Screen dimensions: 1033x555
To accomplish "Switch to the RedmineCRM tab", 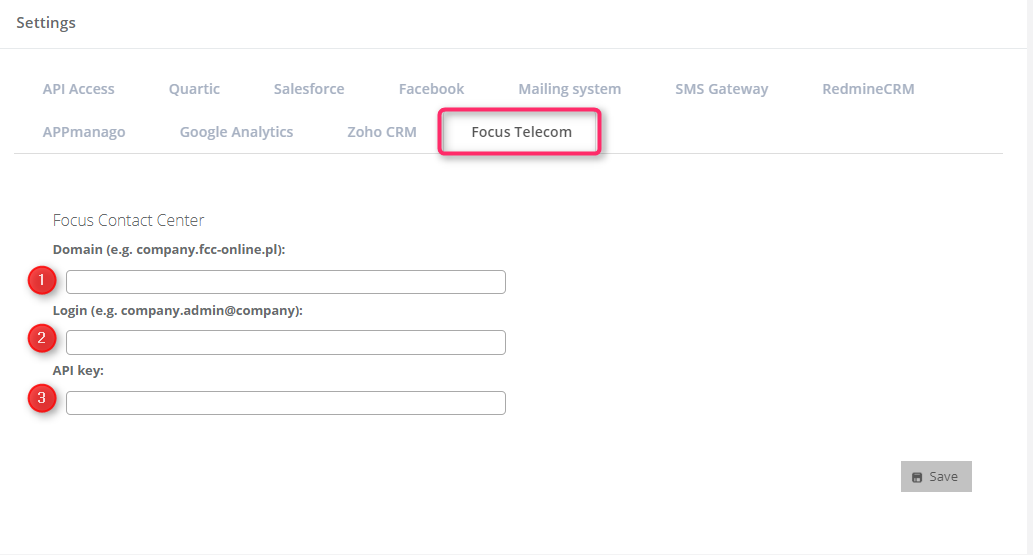I will (868, 89).
